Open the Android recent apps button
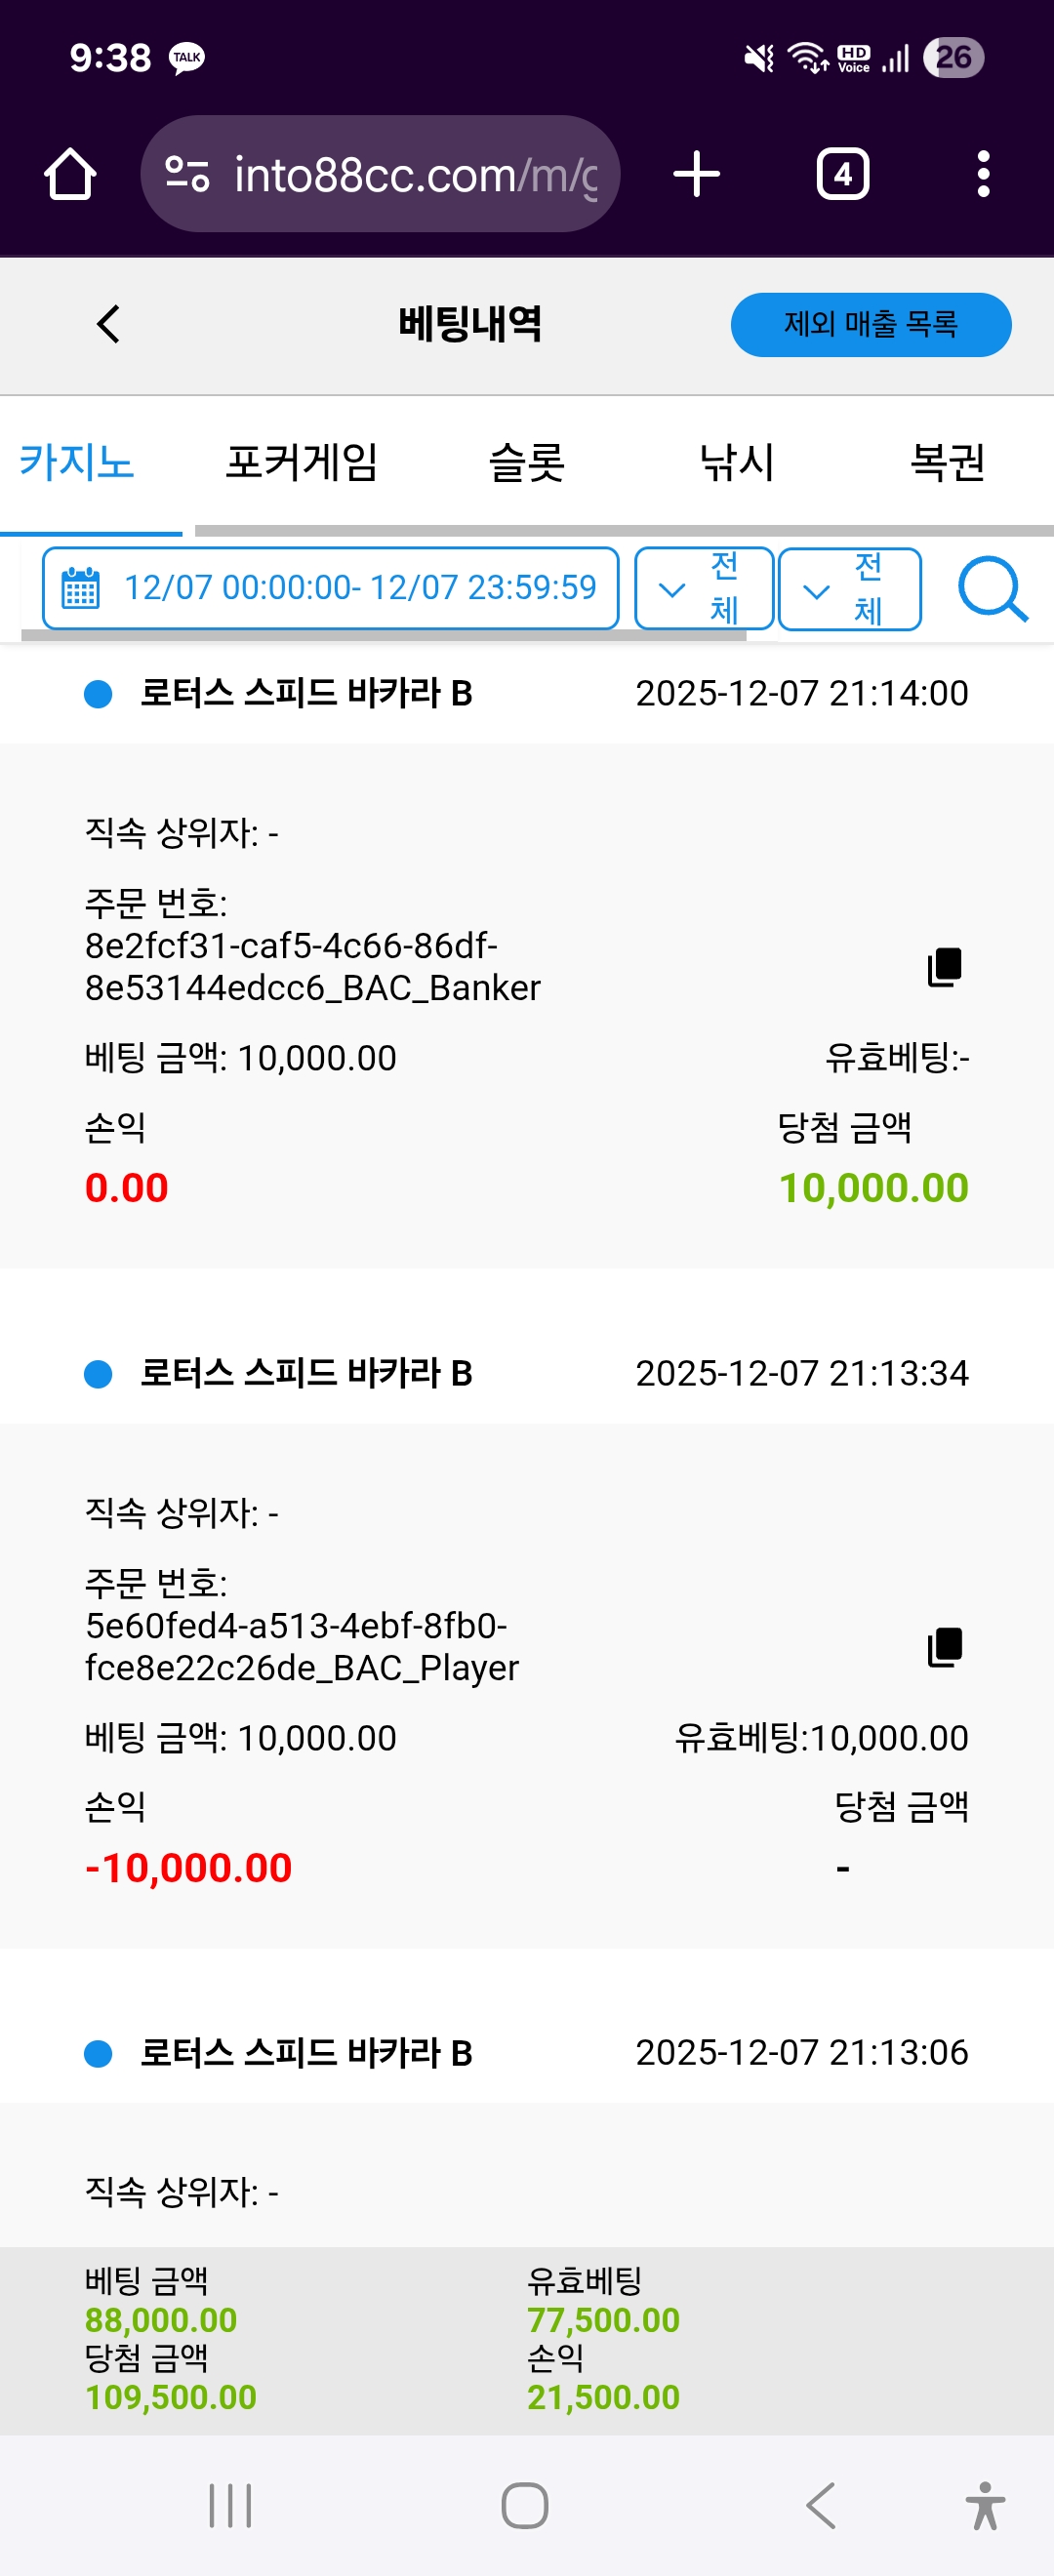The image size is (1054, 2576). click(x=230, y=2505)
